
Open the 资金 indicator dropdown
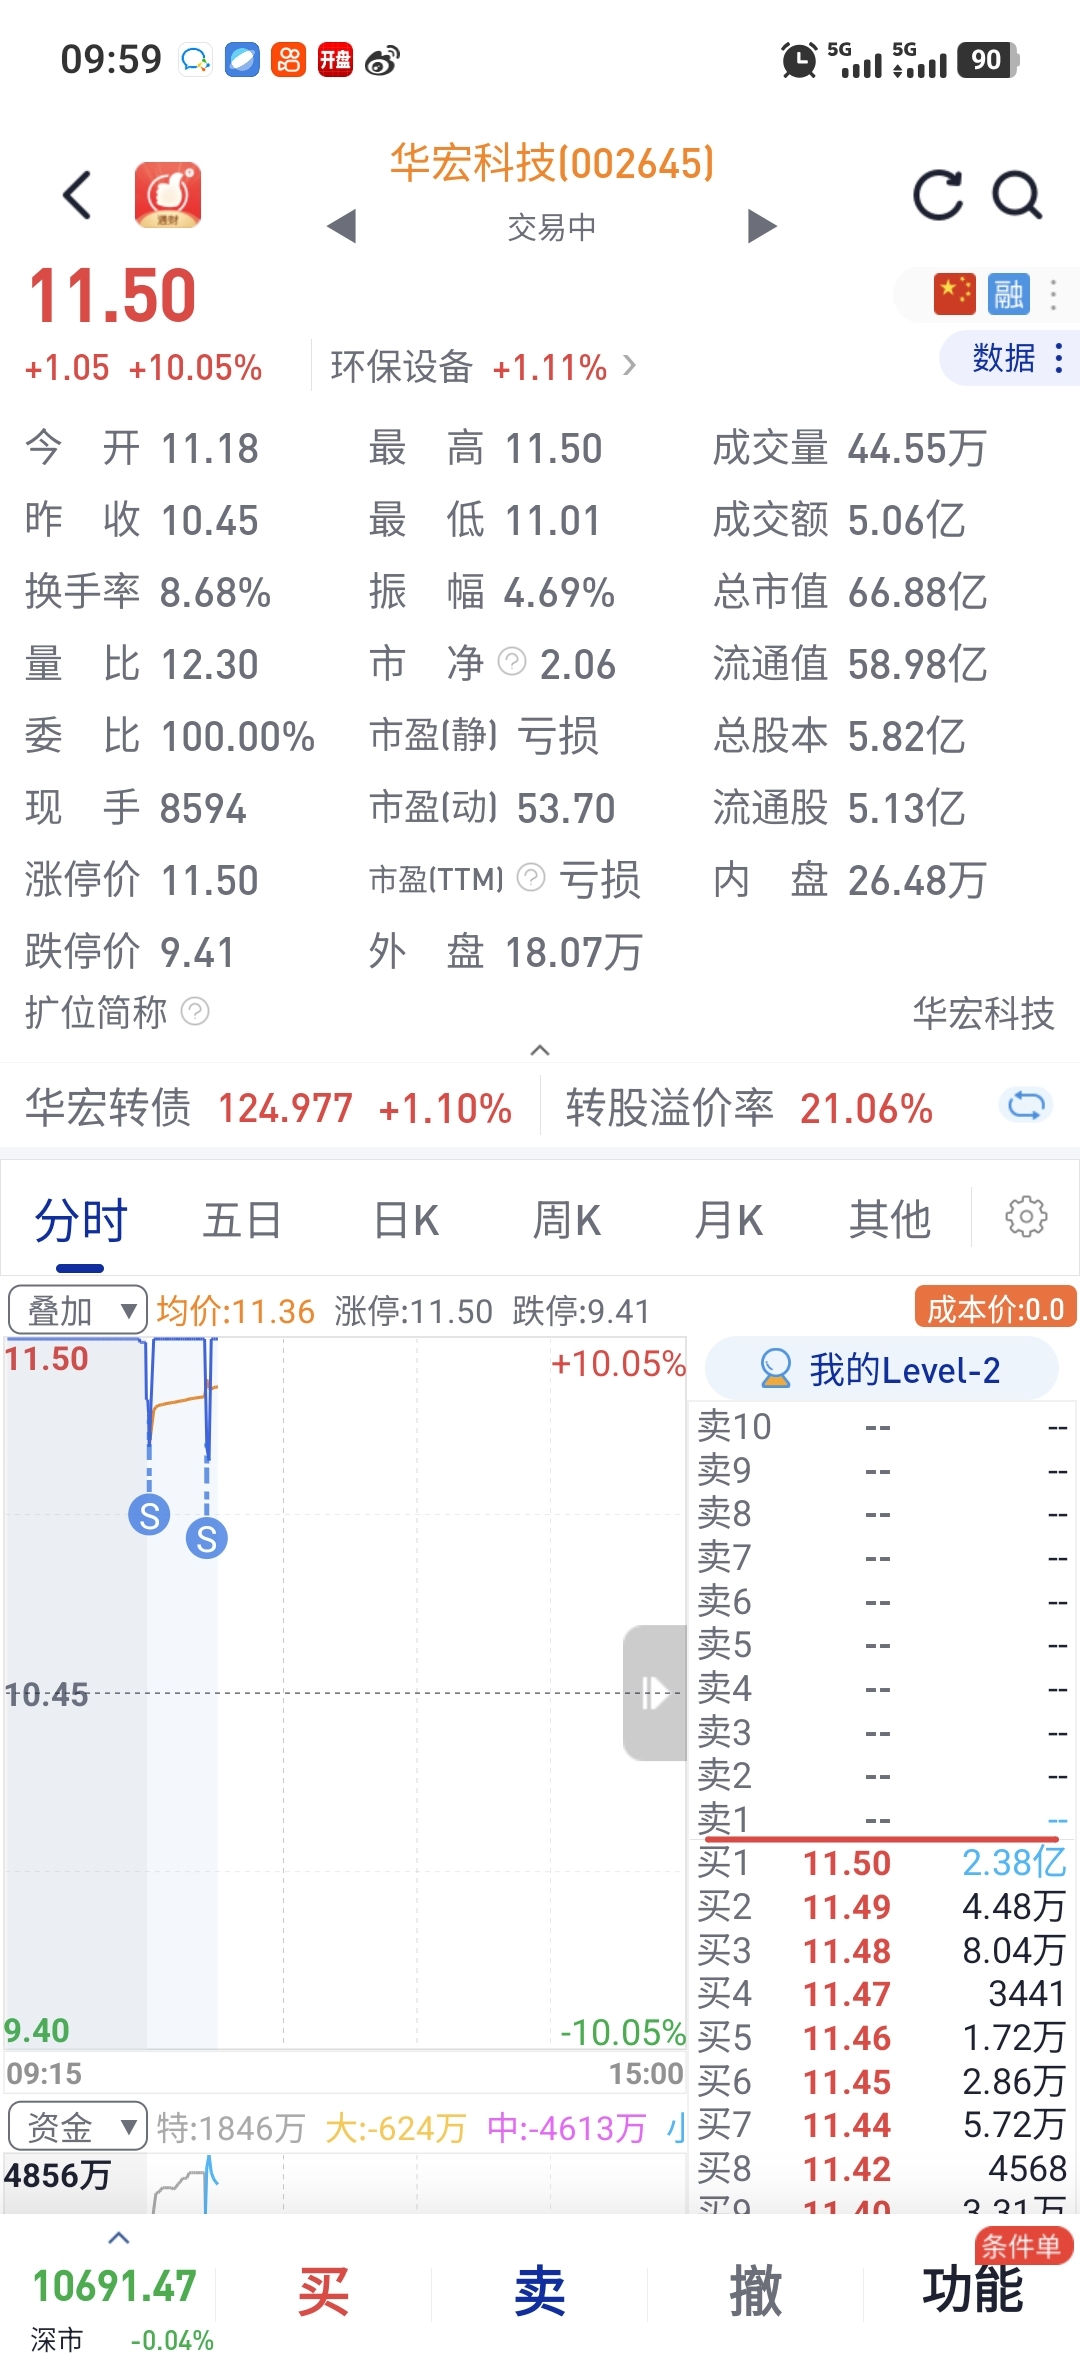tap(77, 2127)
